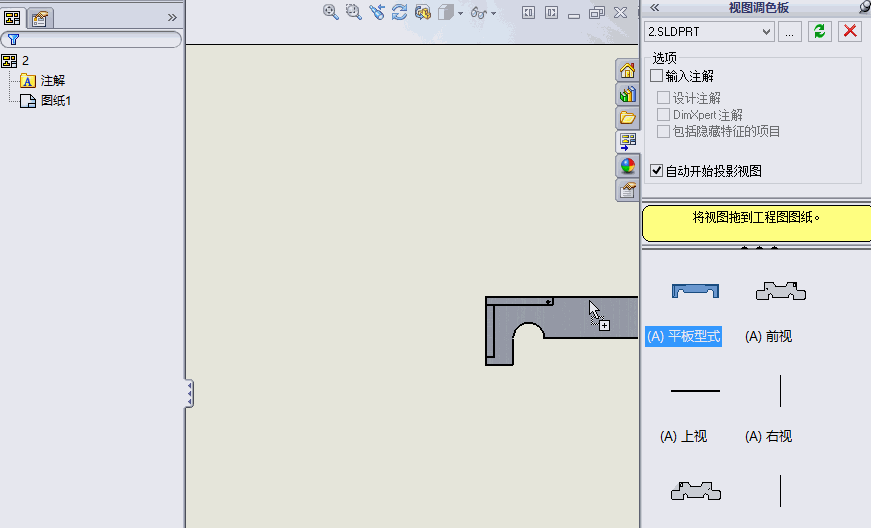The height and width of the screenshot is (528, 871).
Task: Click the filter input field
Action: click(91, 39)
